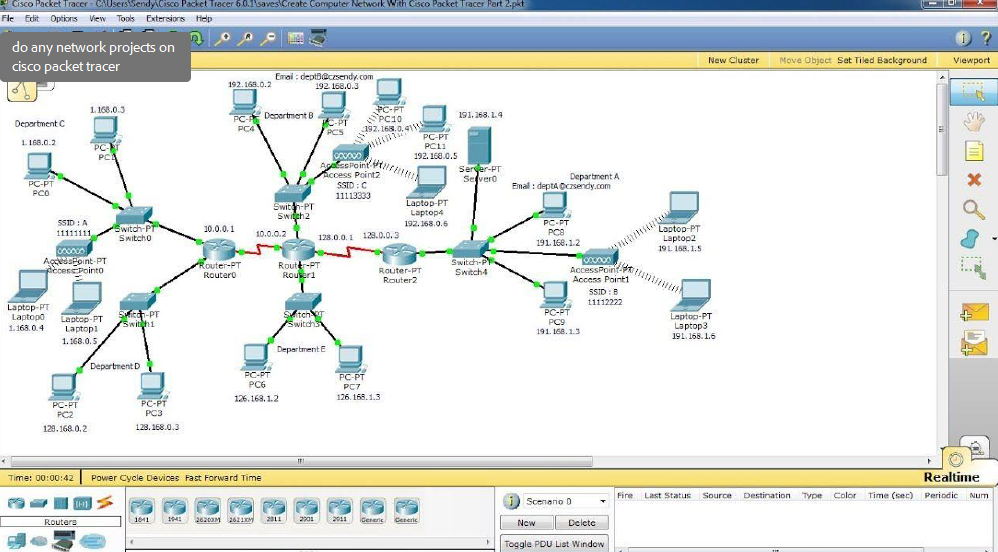This screenshot has height=552, width=998.
Task: Click the Last Status column header
Action: coord(667,495)
